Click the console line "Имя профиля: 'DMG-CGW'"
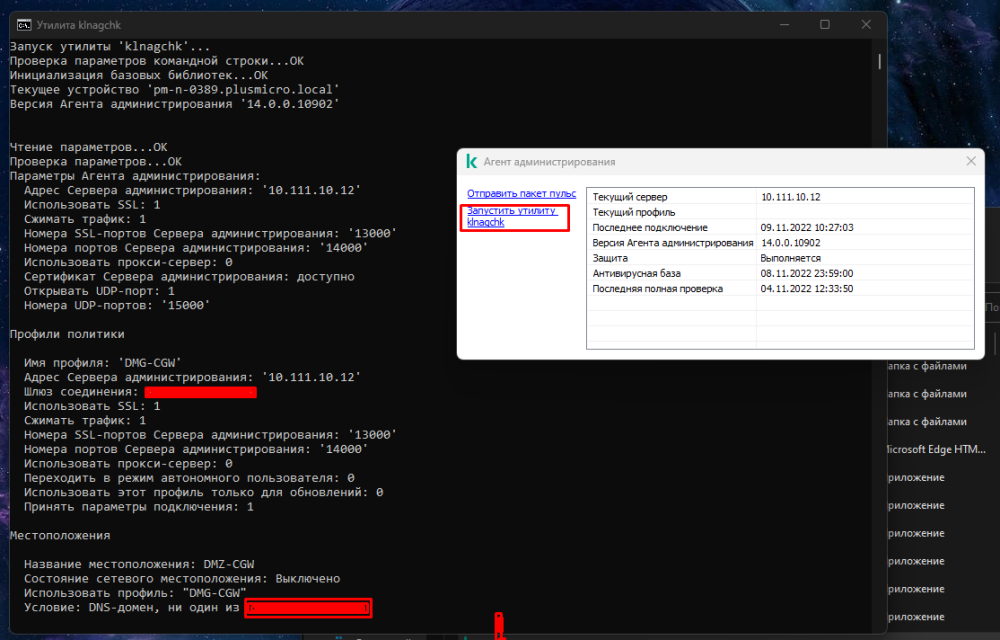 coord(103,363)
